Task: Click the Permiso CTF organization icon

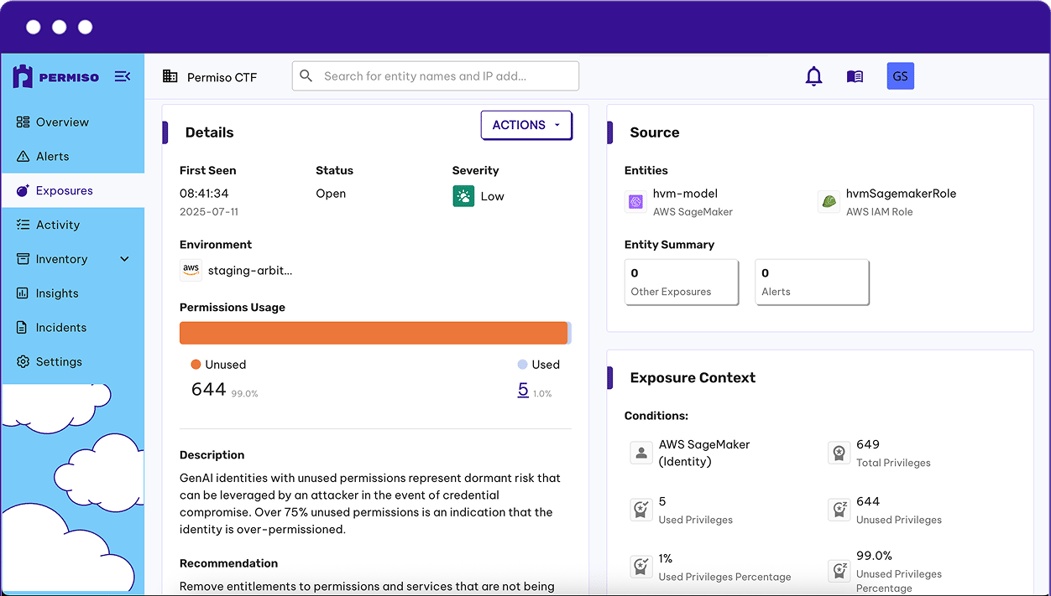Action: click(x=170, y=77)
